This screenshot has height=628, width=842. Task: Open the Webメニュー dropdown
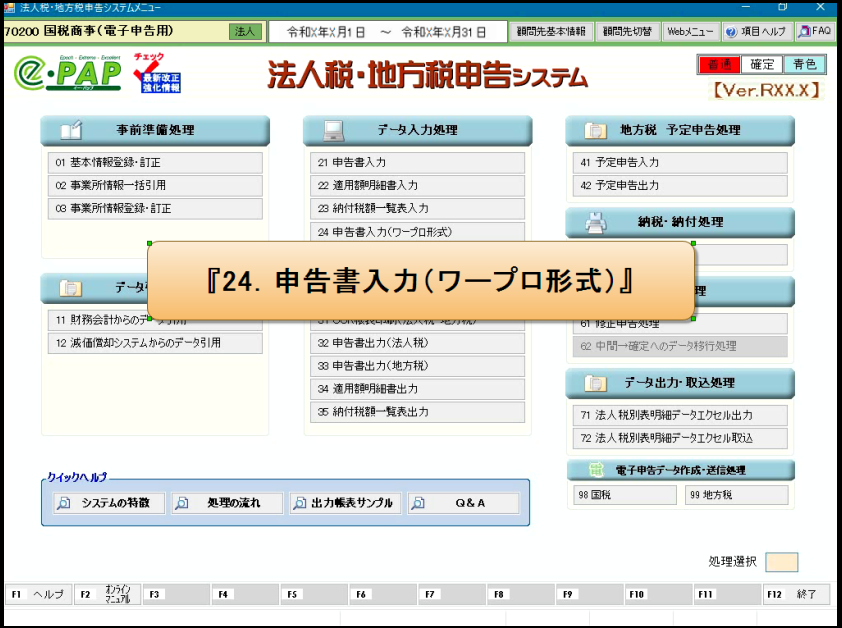point(690,31)
